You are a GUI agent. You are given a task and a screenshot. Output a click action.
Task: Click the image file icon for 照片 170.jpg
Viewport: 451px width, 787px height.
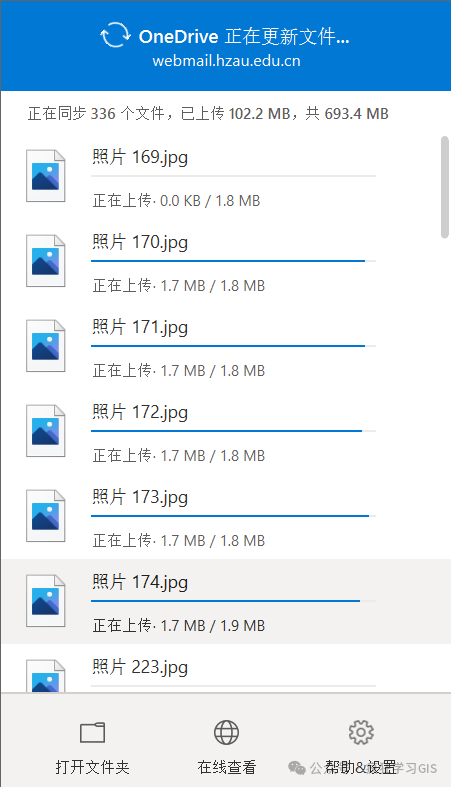click(x=46, y=260)
